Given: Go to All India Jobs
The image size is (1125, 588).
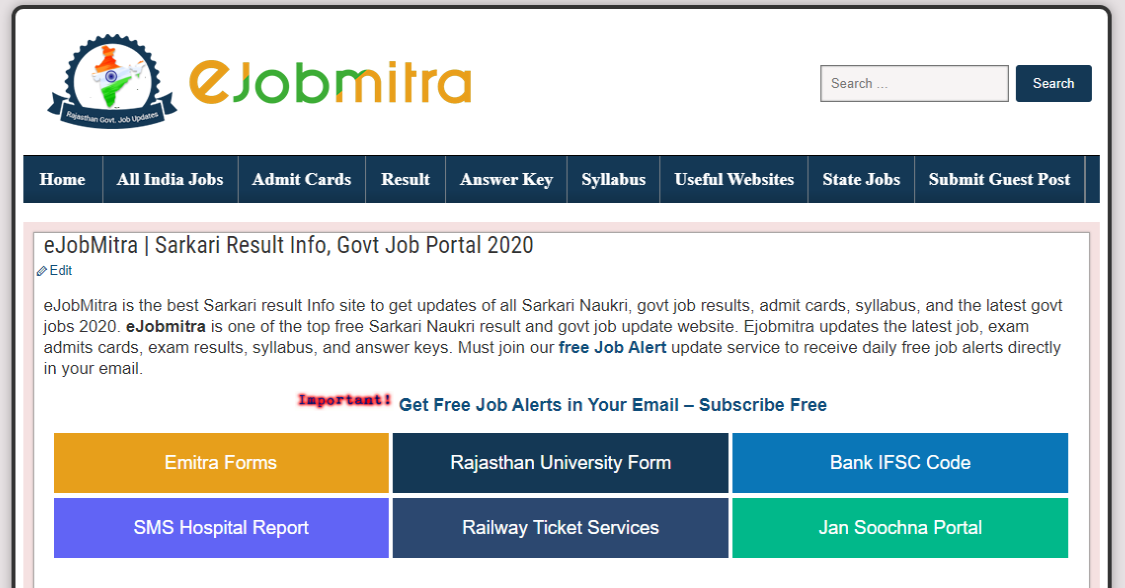Looking at the screenshot, I should pos(170,179).
